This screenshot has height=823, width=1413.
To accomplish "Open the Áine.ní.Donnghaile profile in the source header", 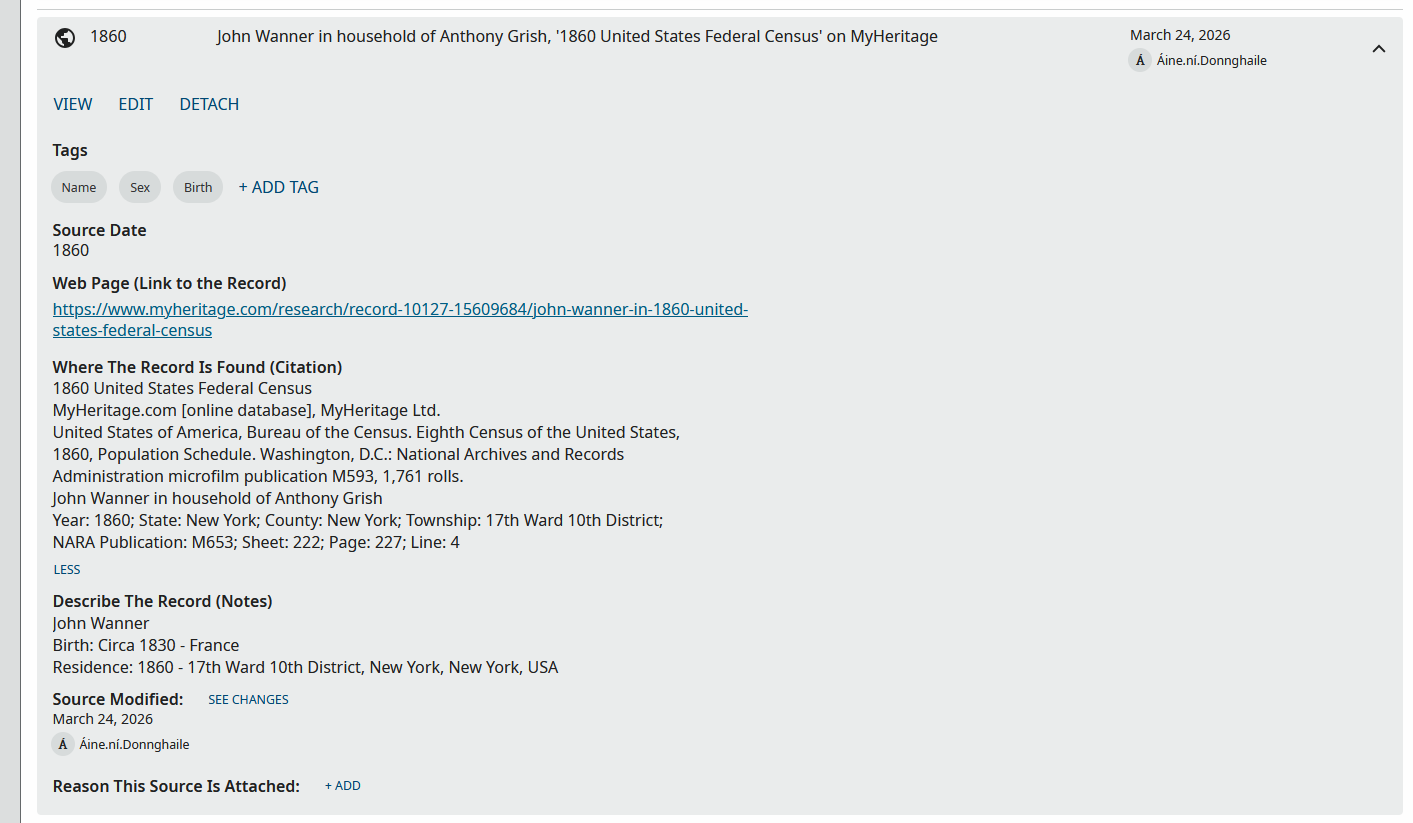I will pyautogui.click(x=1212, y=60).
